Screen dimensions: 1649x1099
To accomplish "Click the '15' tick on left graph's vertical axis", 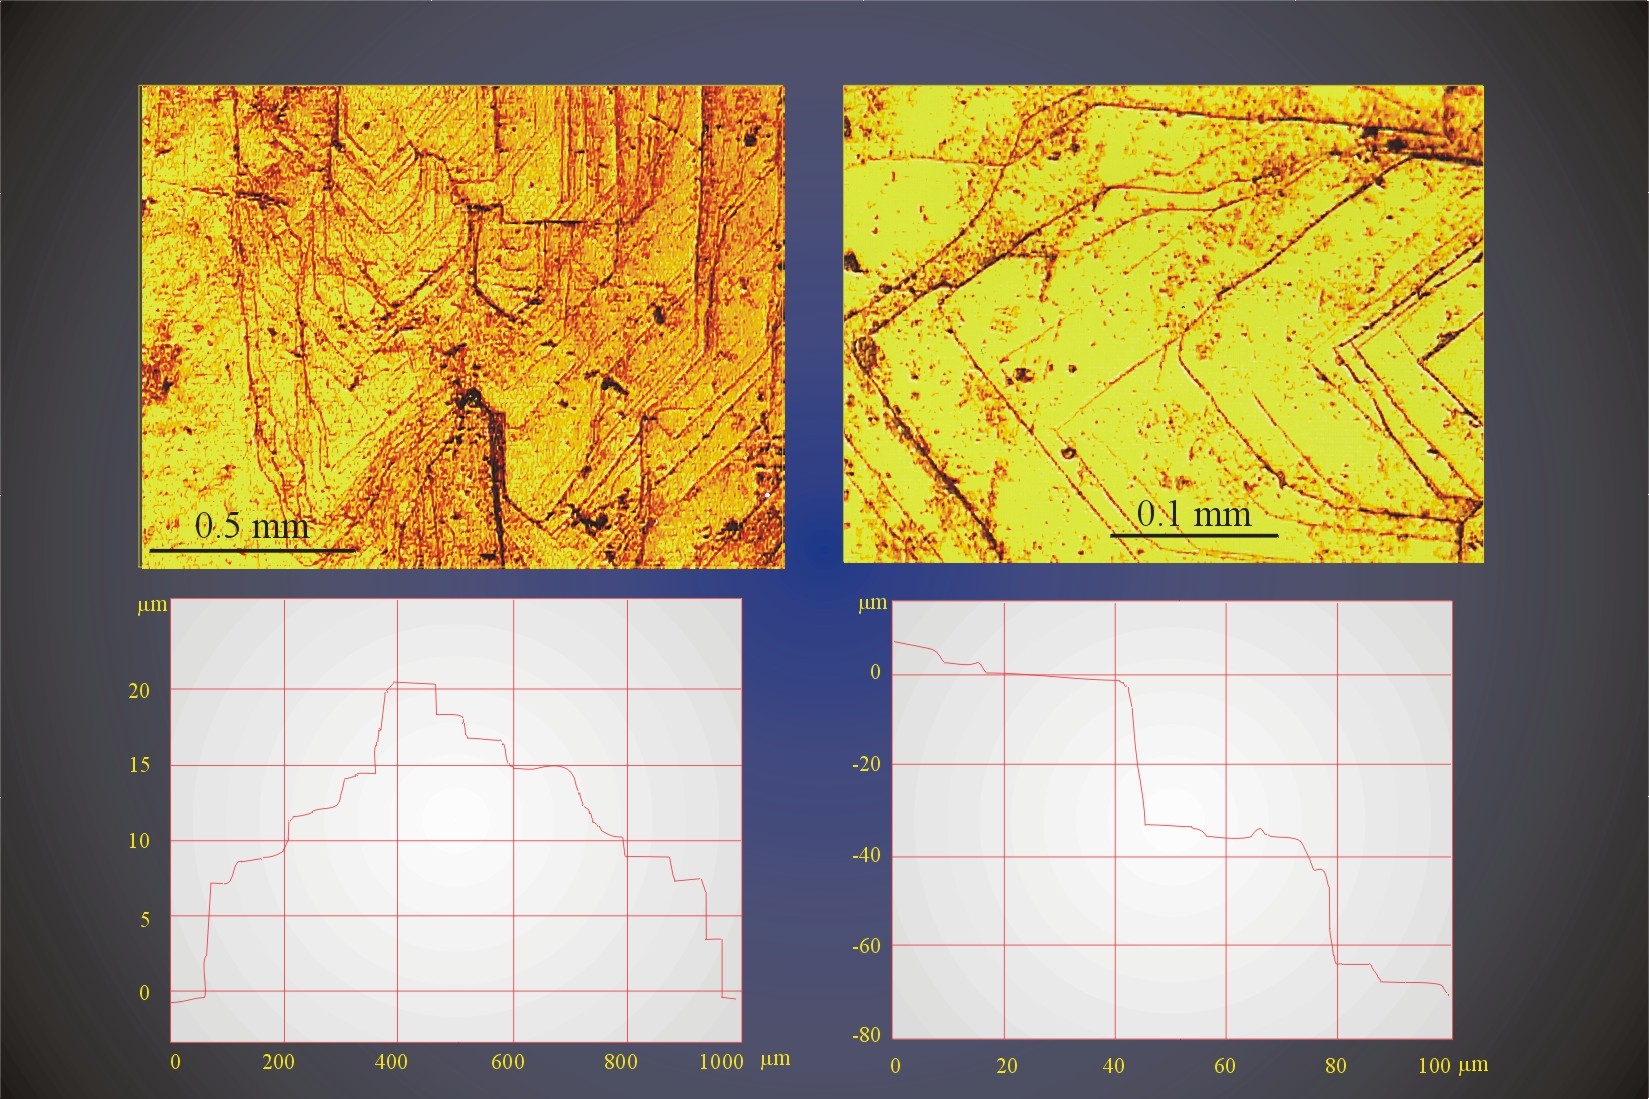I will pos(139,765).
